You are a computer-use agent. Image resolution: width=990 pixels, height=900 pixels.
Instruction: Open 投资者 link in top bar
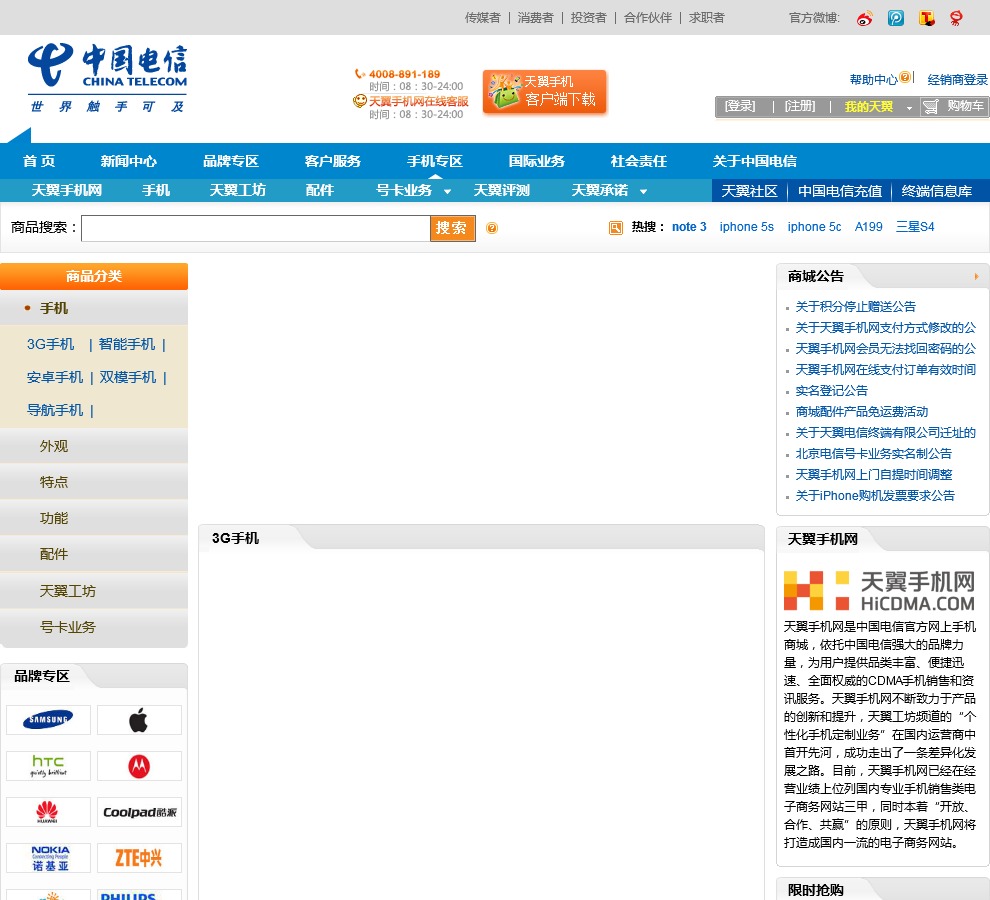tap(588, 18)
